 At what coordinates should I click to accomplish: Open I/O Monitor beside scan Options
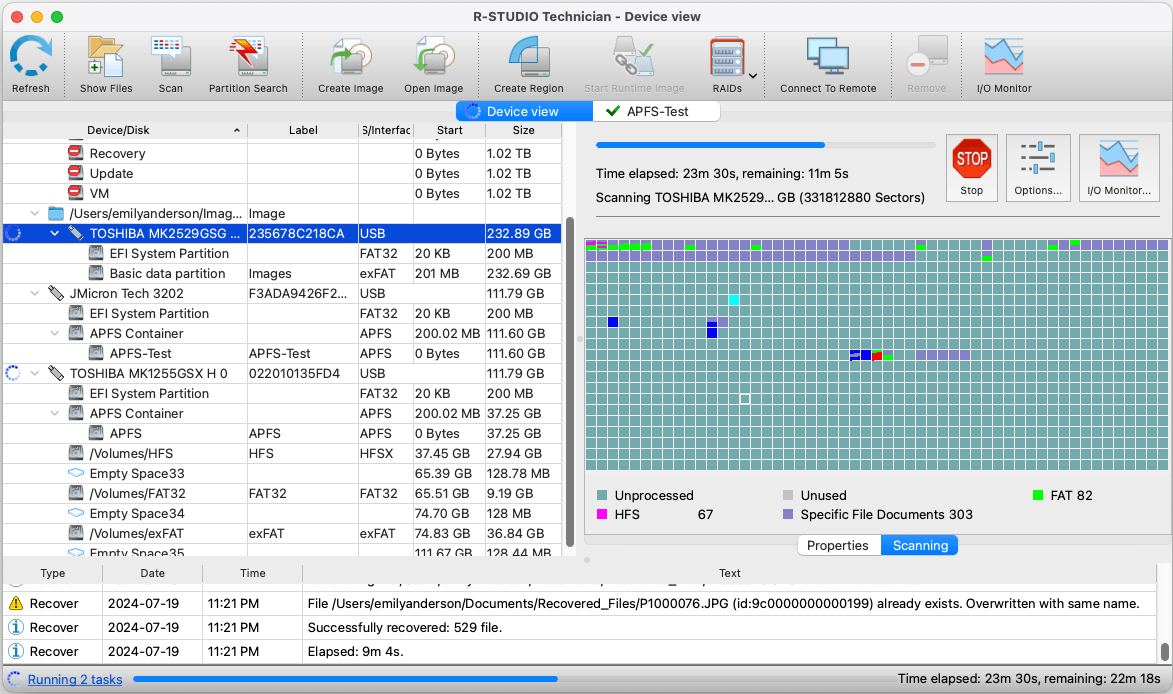[1119, 168]
